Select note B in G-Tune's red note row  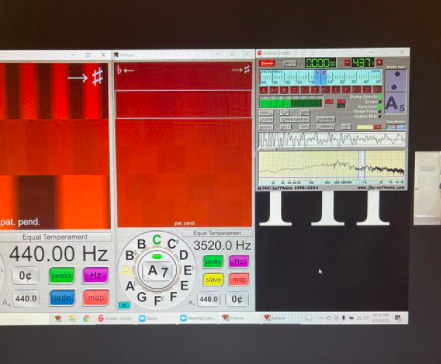284,90
